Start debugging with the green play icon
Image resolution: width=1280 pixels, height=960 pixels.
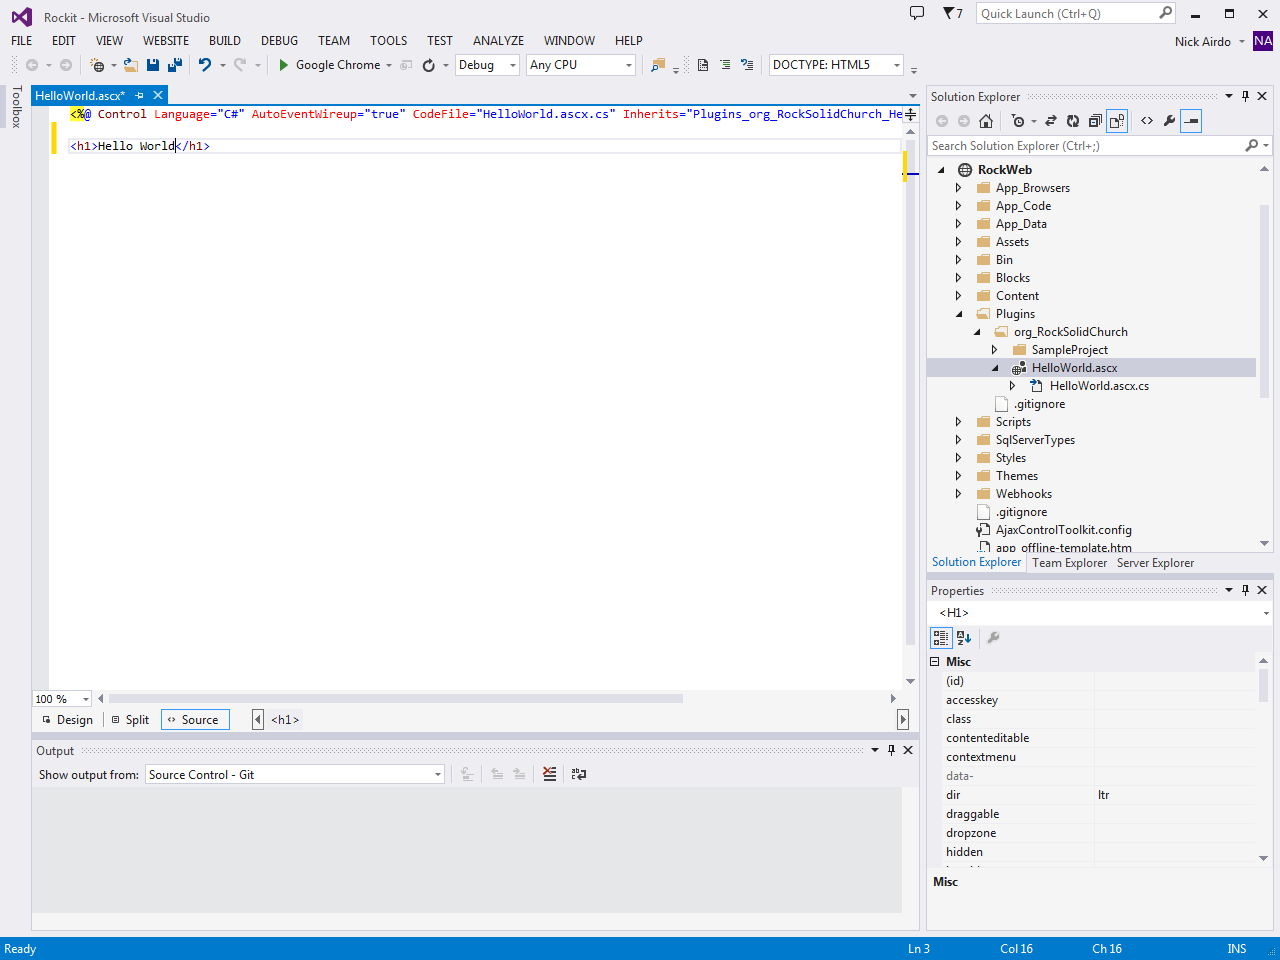pyautogui.click(x=284, y=65)
